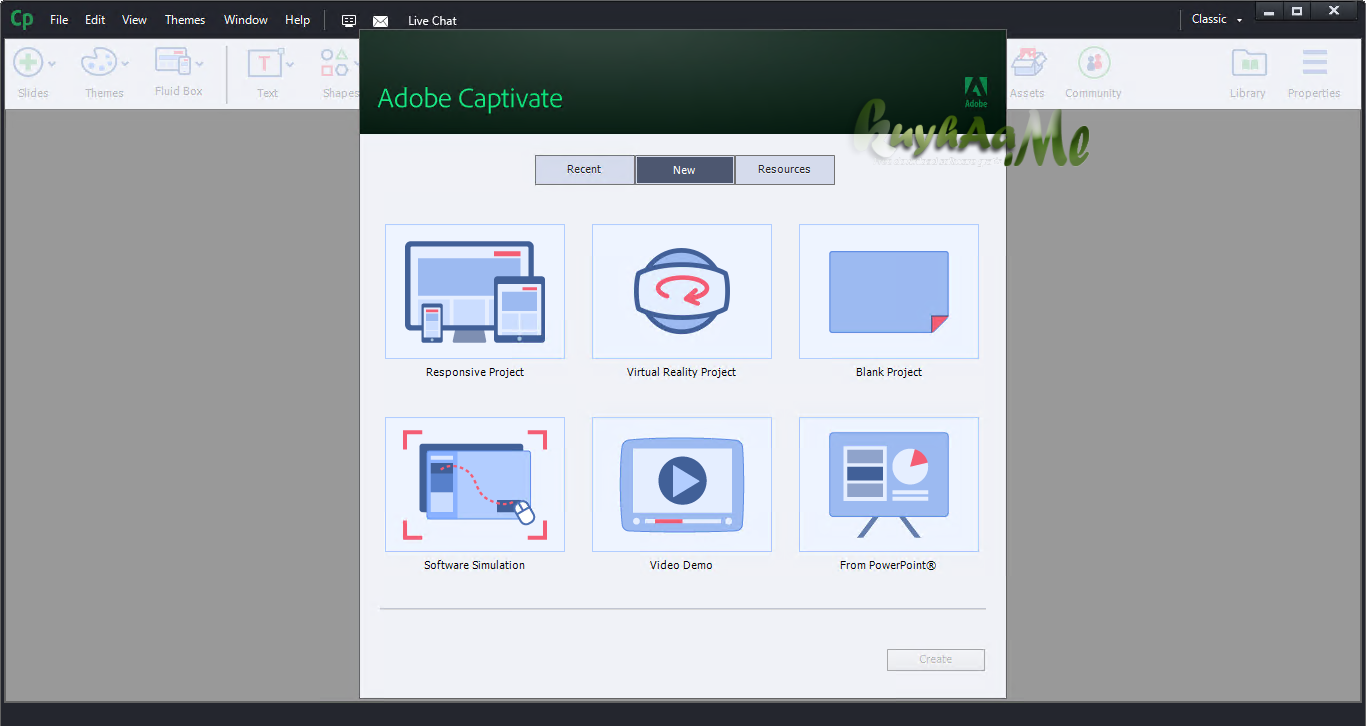Minimize the Captivate window
1366x726 pixels.
[x=1270, y=12]
